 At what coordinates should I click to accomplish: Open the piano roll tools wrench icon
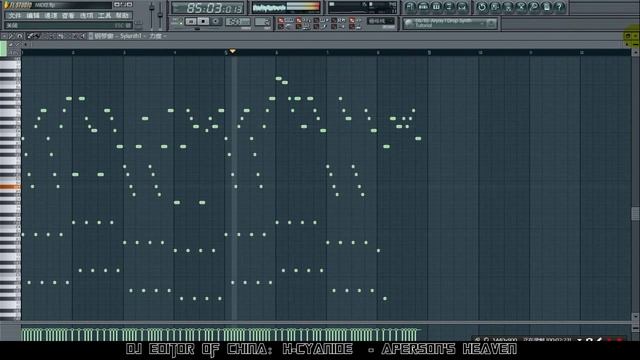click(11, 36)
